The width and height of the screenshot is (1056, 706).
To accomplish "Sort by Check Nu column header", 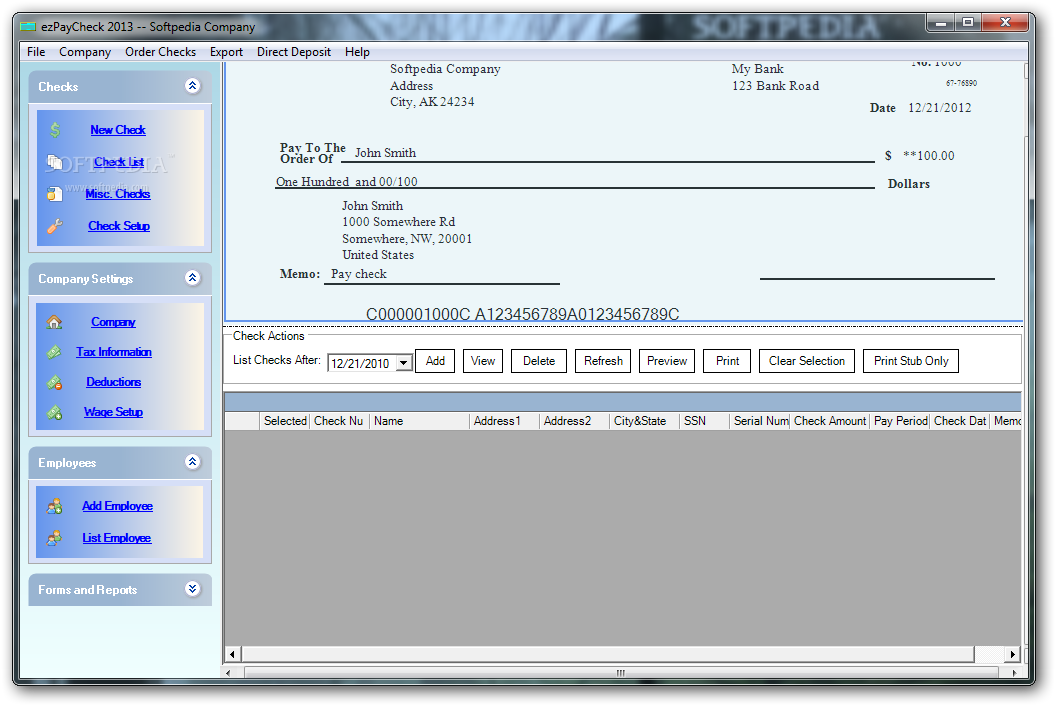I will coord(339,421).
